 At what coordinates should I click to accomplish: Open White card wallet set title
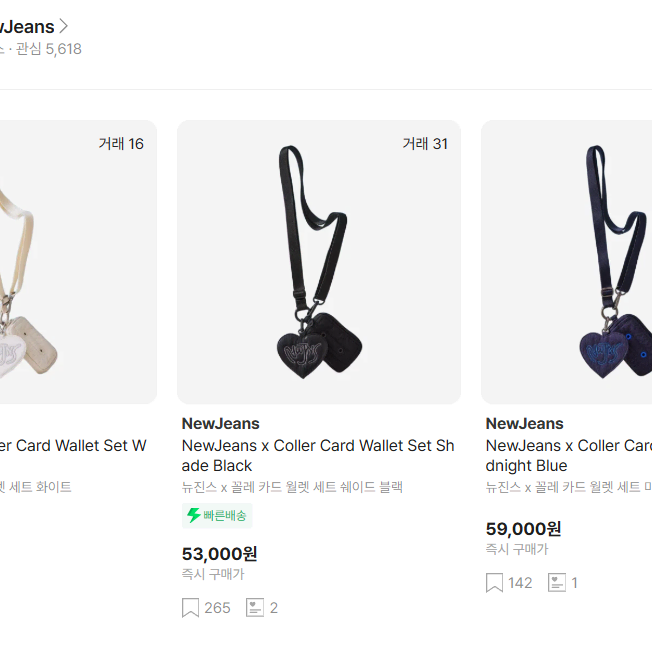[x=73, y=446]
